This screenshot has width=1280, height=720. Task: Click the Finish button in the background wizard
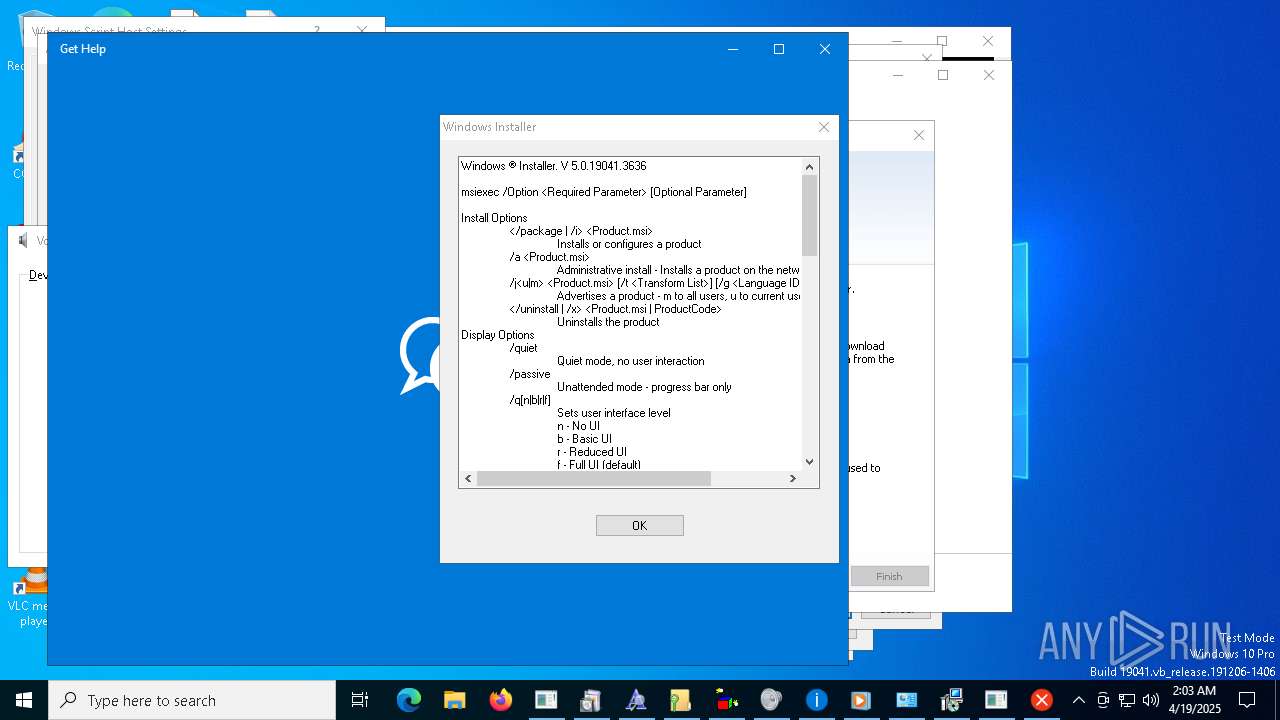(x=889, y=576)
